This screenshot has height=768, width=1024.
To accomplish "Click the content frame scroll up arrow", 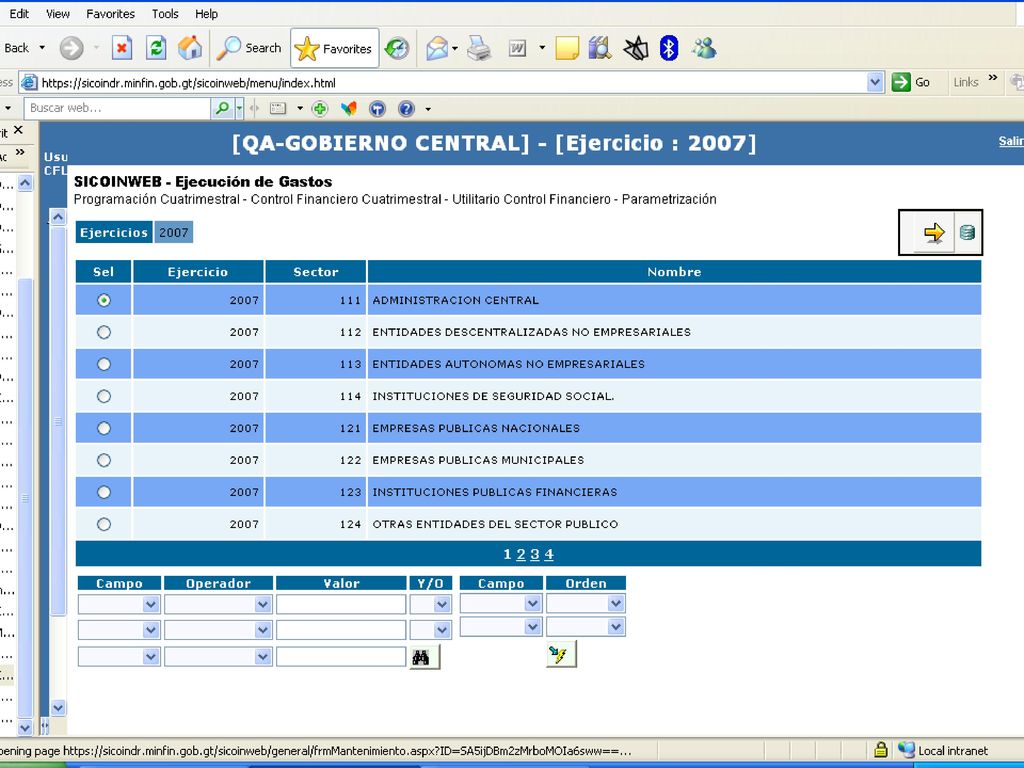I will pos(58,217).
